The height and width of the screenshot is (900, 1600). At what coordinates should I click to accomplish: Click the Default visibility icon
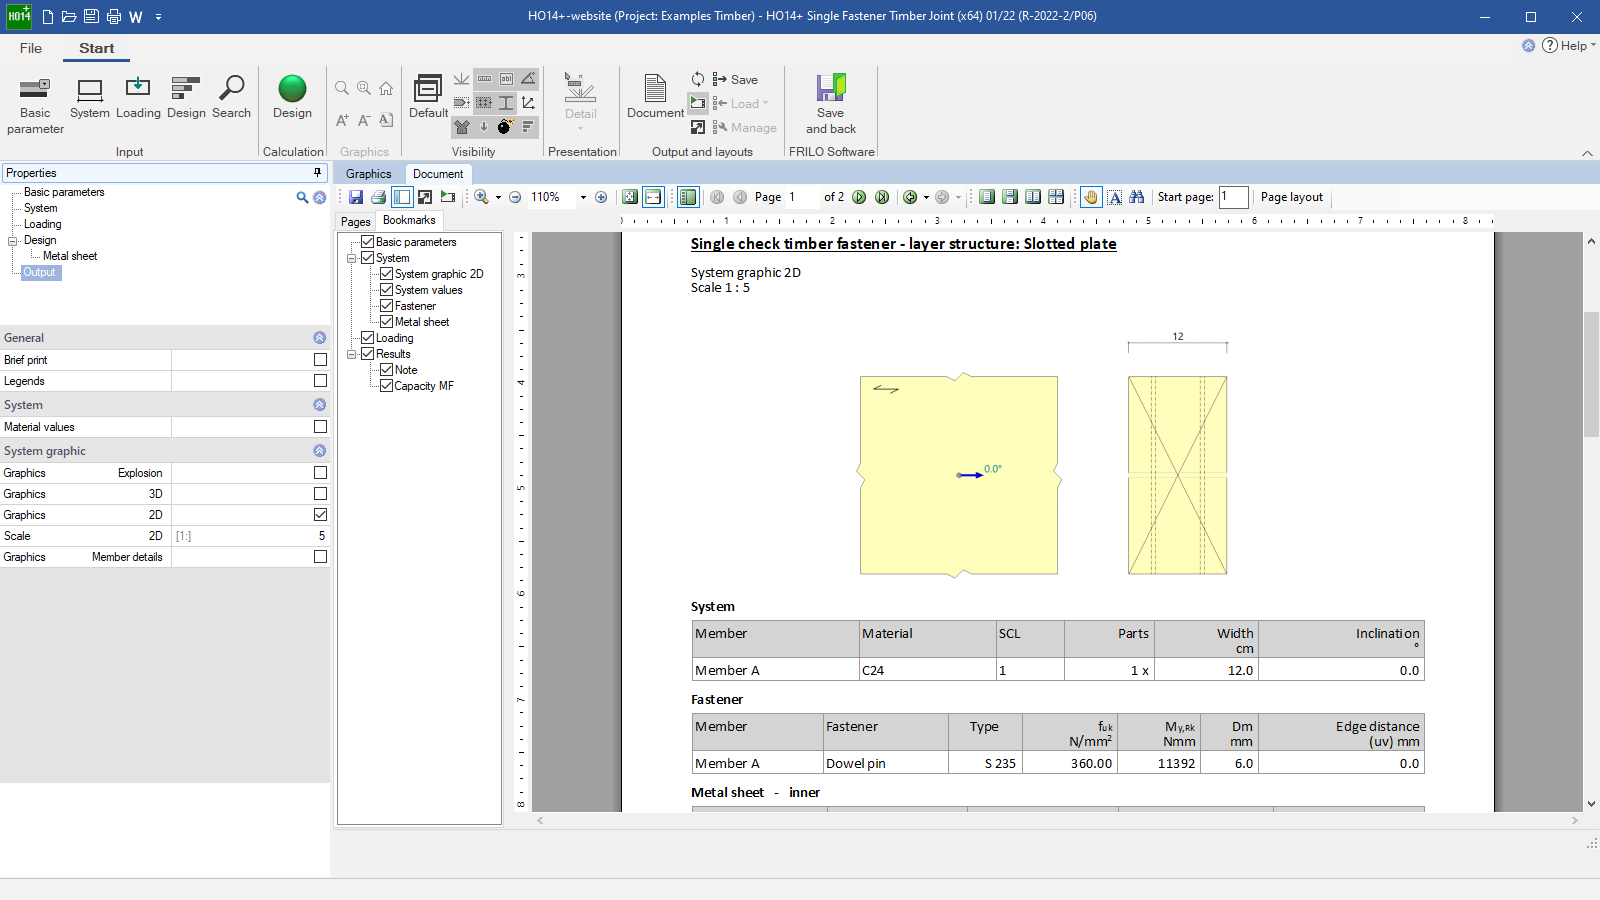(428, 98)
